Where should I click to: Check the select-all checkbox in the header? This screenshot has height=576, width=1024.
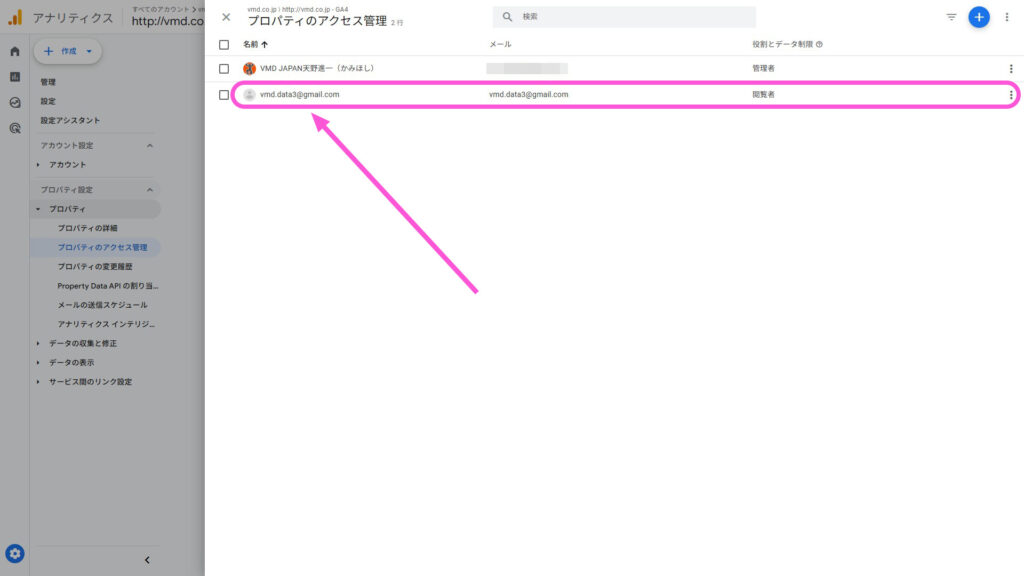[x=225, y=44]
